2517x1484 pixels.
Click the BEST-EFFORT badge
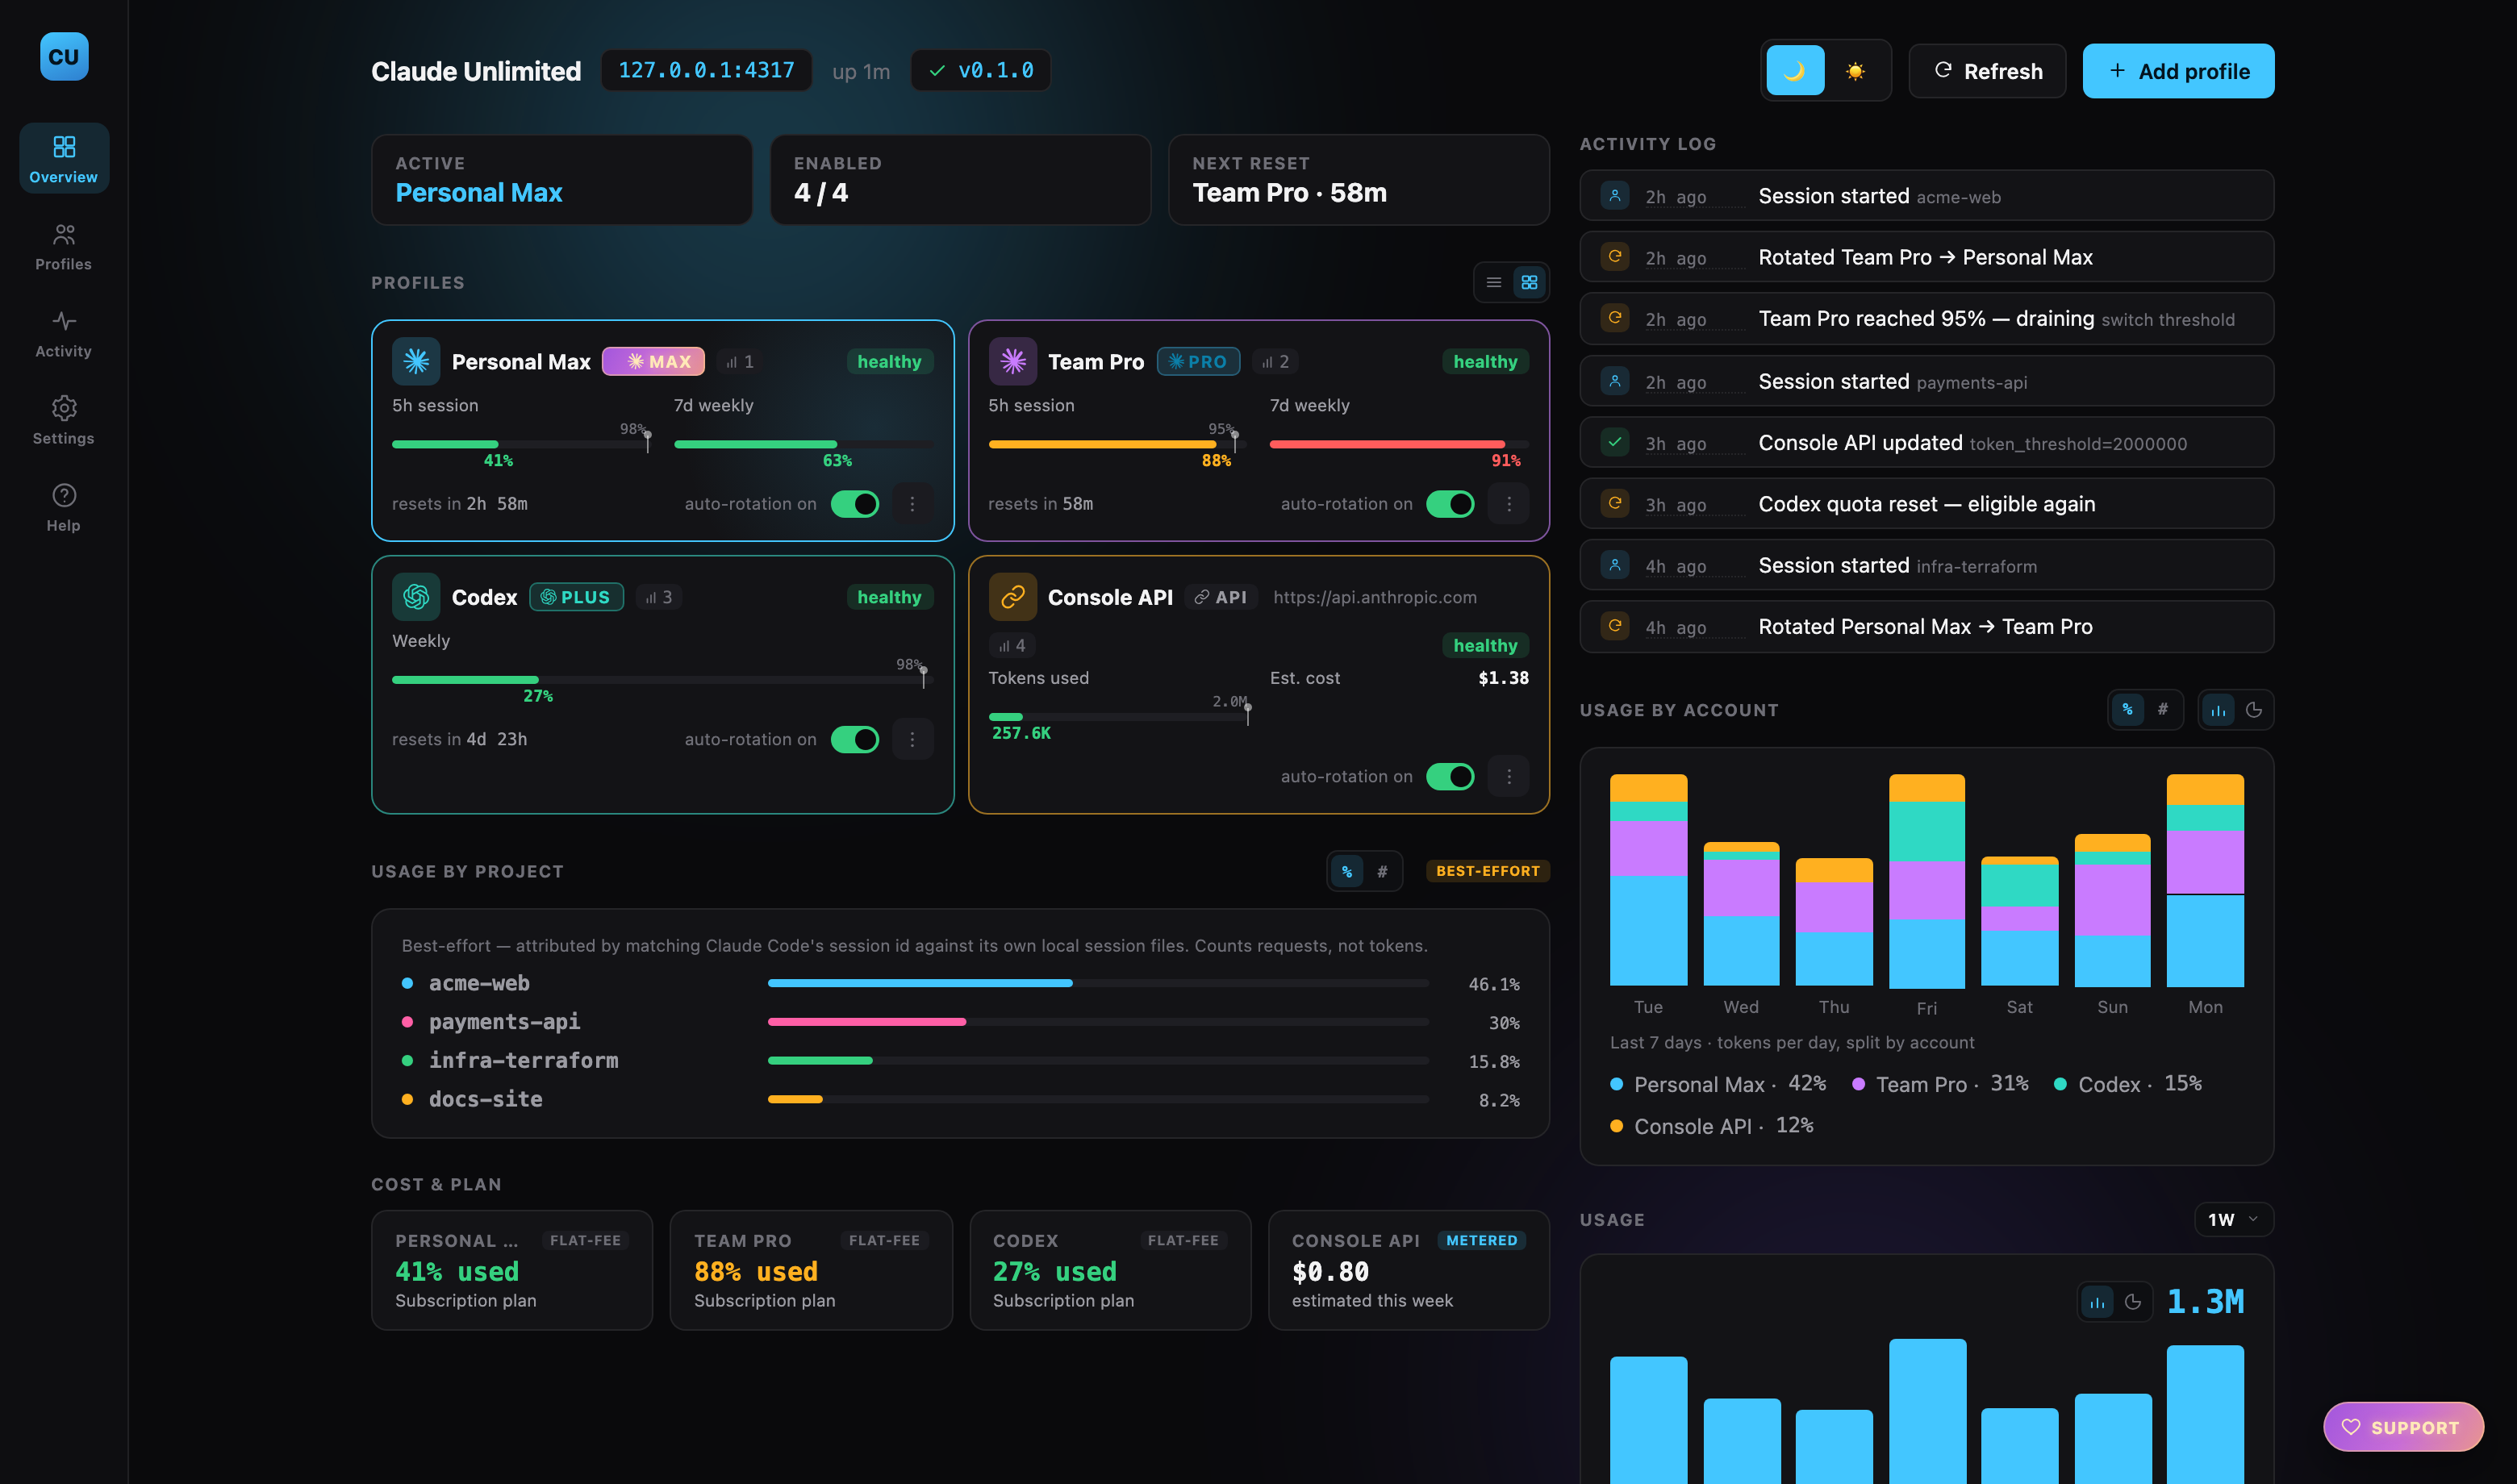point(1488,871)
